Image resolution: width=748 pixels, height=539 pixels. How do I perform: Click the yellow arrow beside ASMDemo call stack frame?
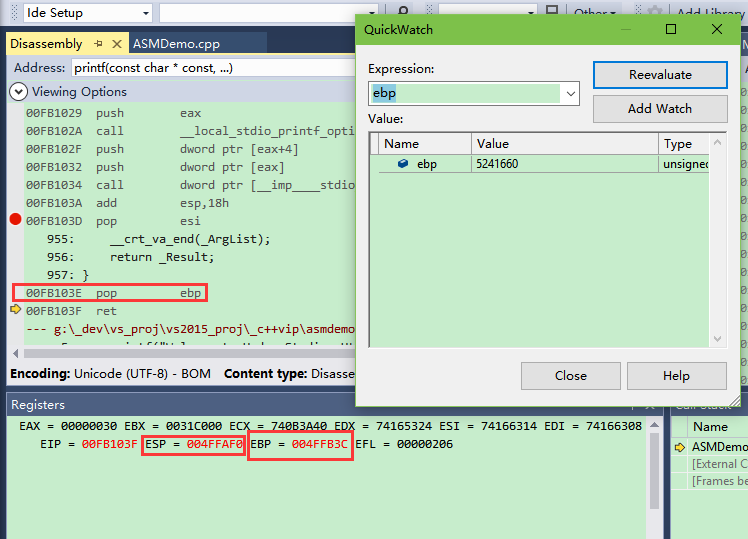click(x=680, y=447)
